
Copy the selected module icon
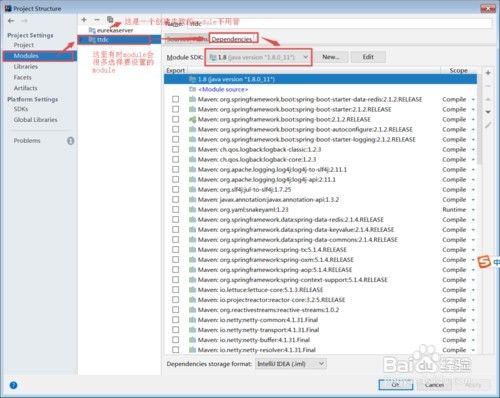tap(110, 19)
